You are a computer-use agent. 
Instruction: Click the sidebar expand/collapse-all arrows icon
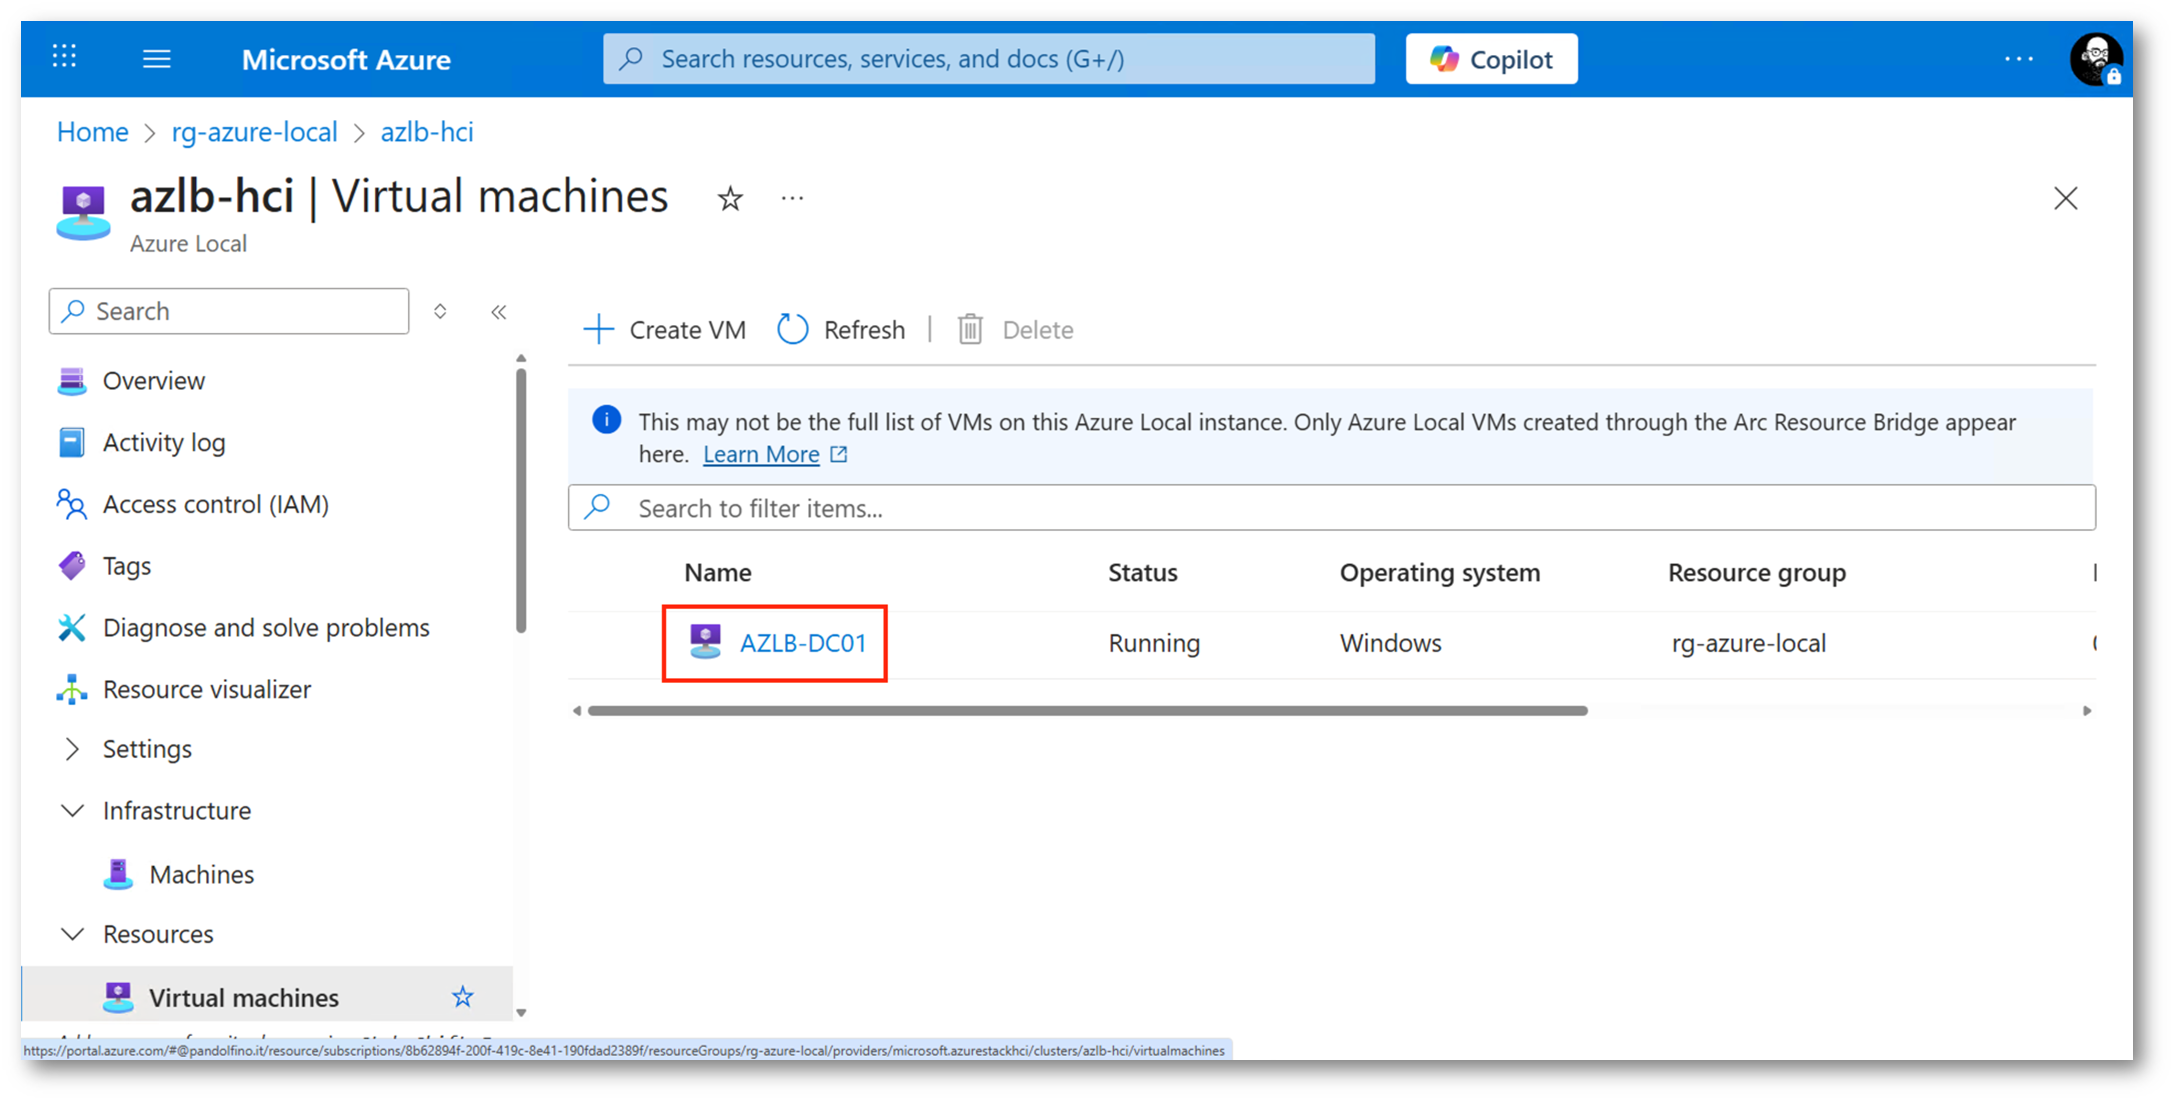coord(440,312)
